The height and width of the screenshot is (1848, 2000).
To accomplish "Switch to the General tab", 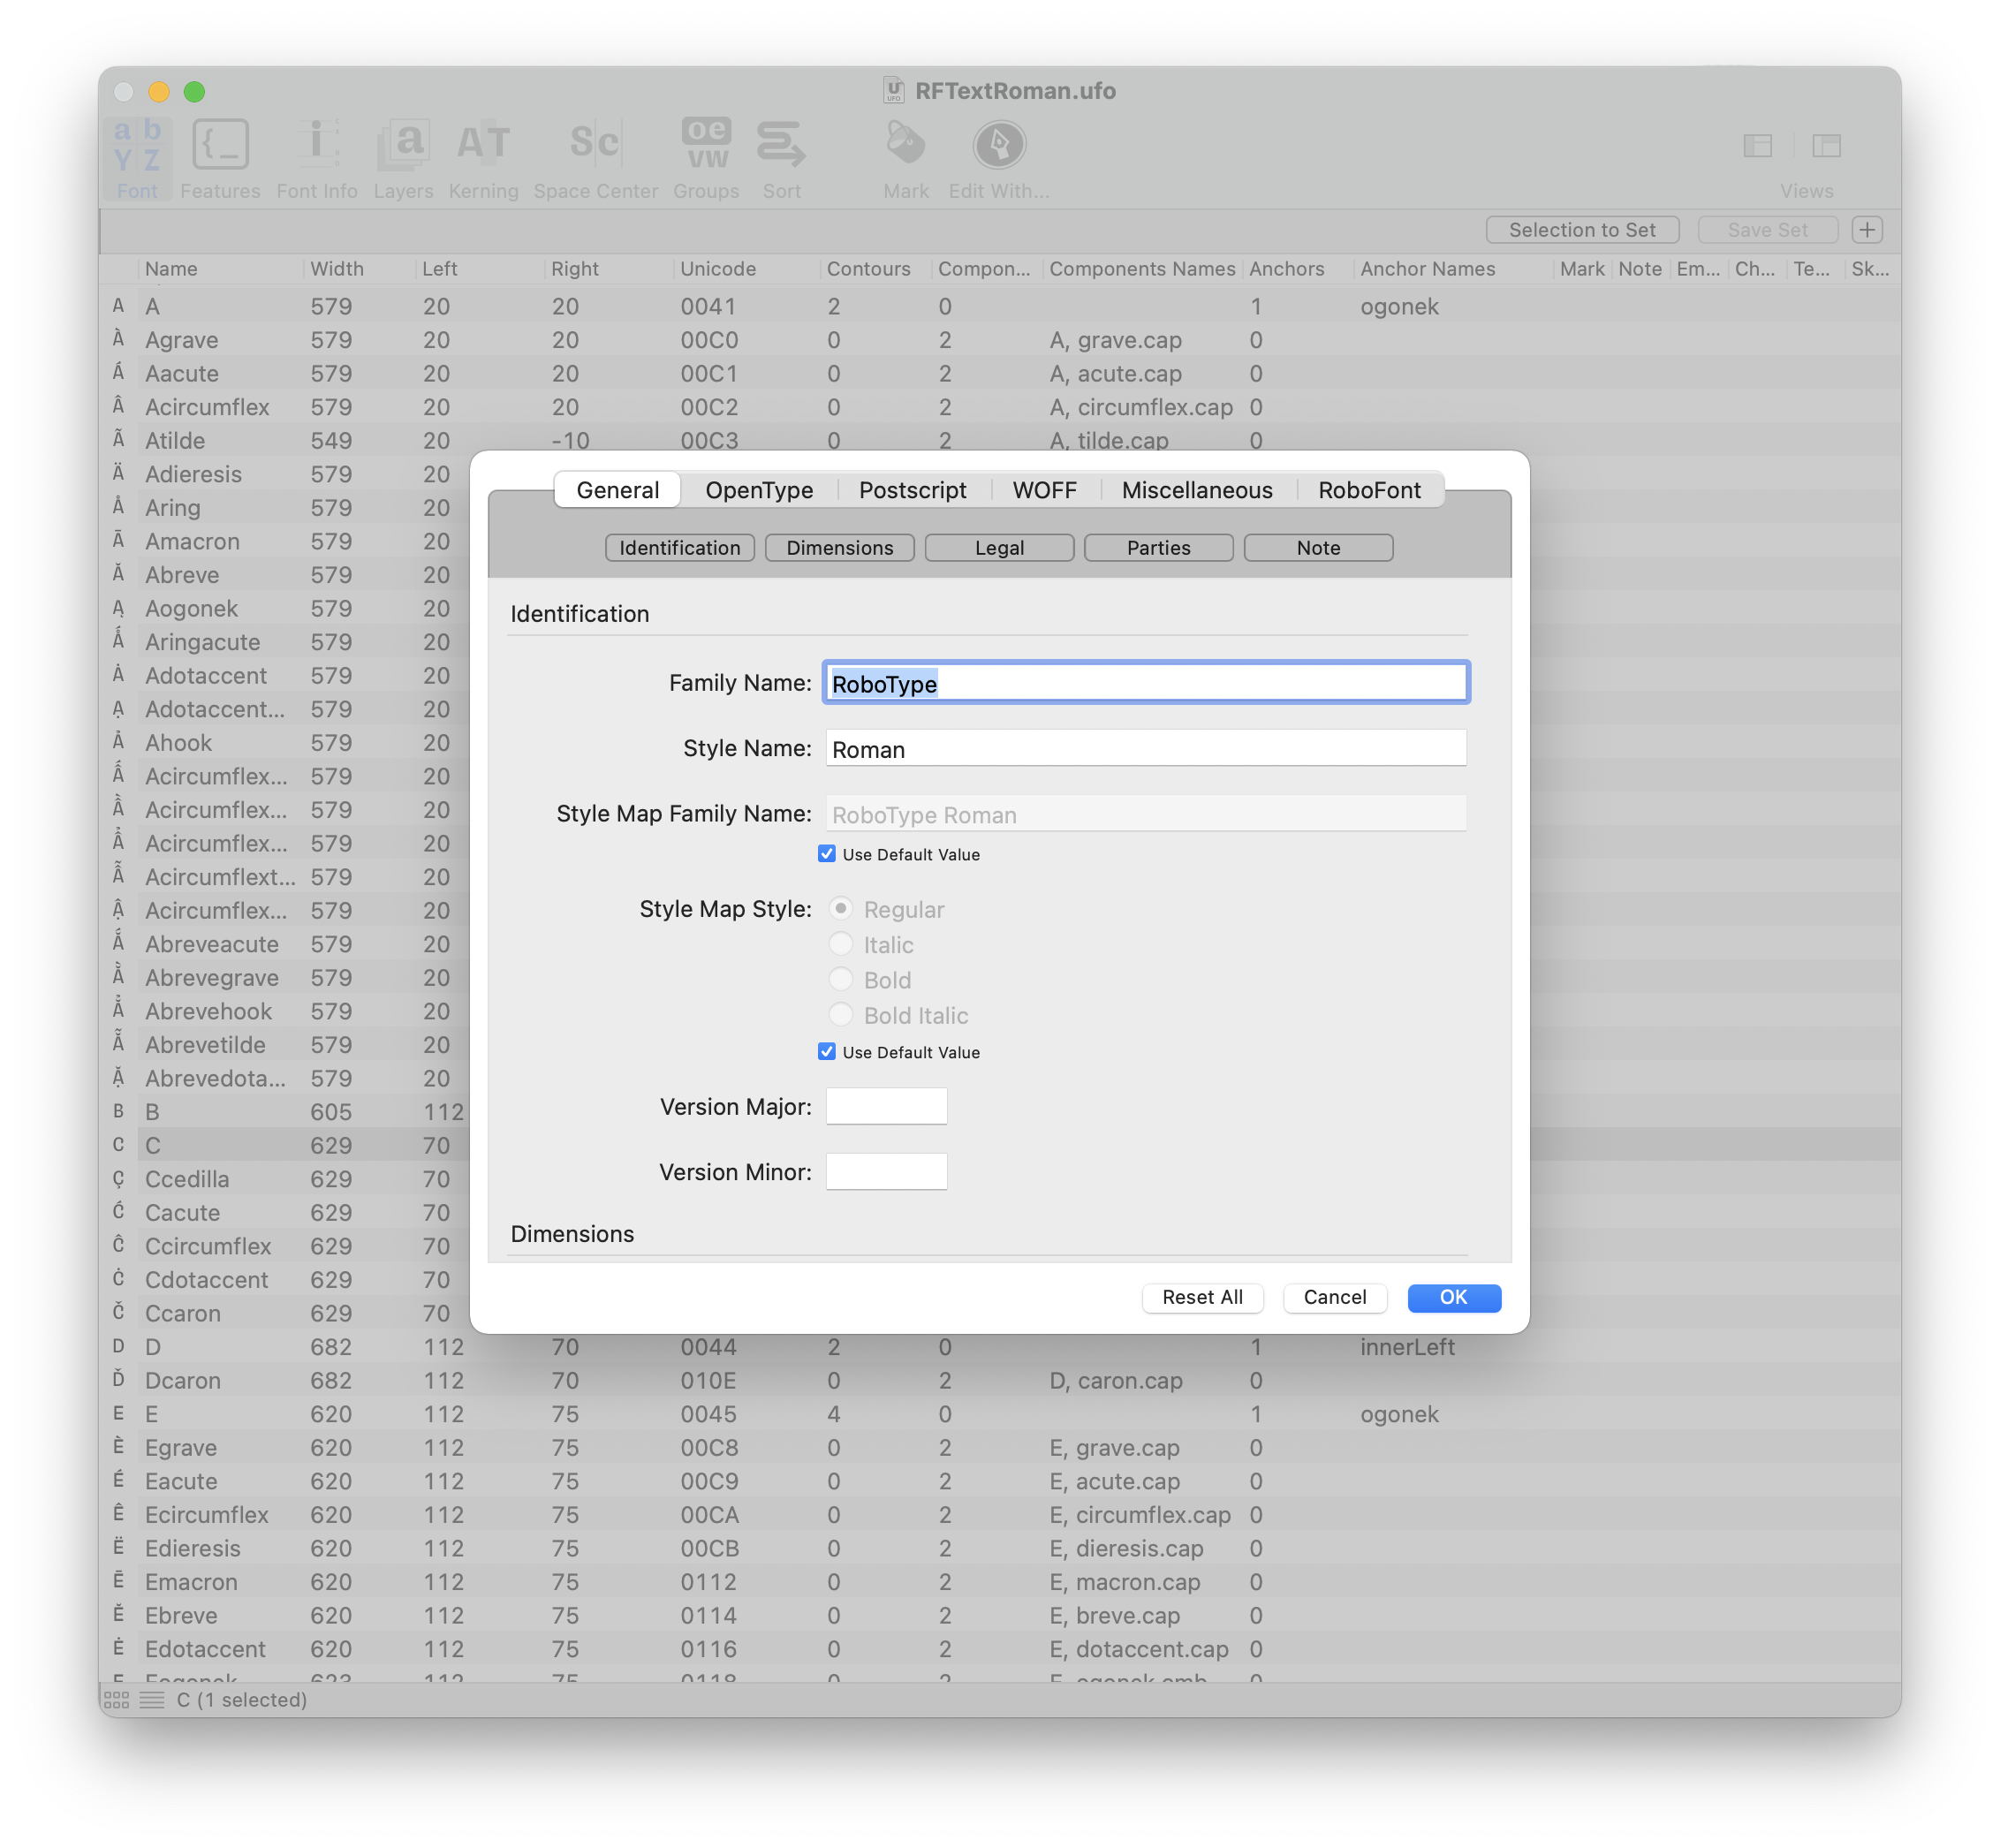I will pyautogui.click(x=617, y=490).
